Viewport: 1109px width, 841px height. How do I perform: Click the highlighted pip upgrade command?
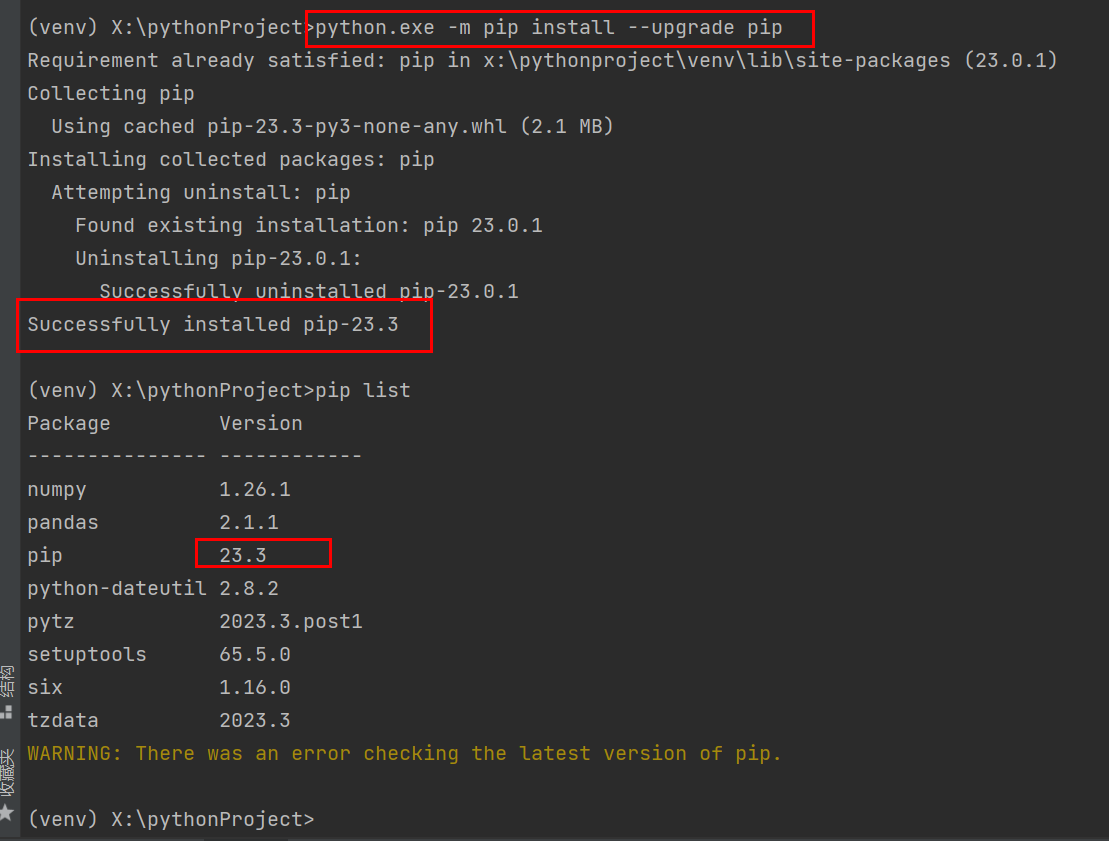tap(548, 28)
